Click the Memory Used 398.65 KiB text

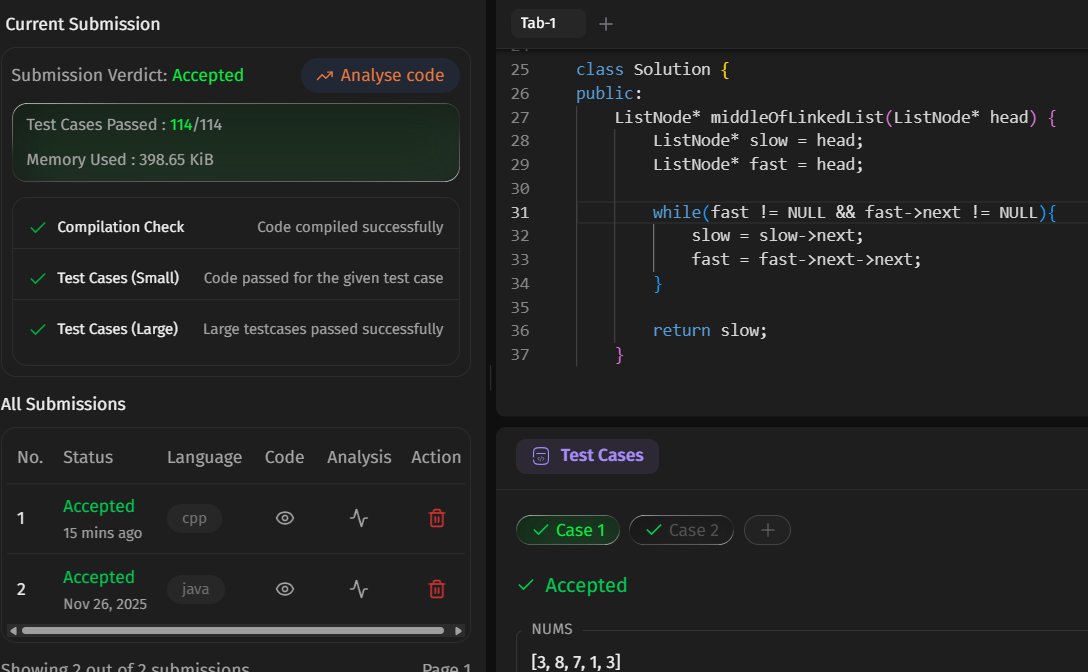pyautogui.click(x=120, y=160)
